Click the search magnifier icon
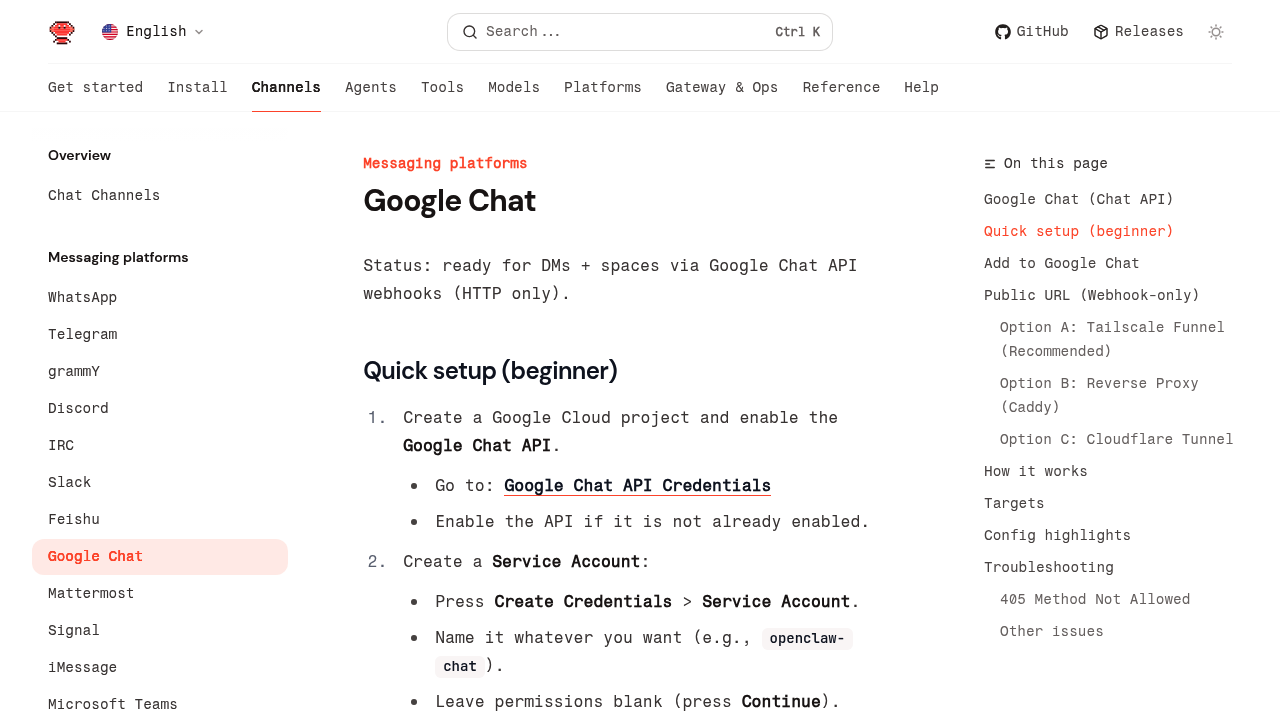Screen dimensions: 1280x720 [469, 32]
